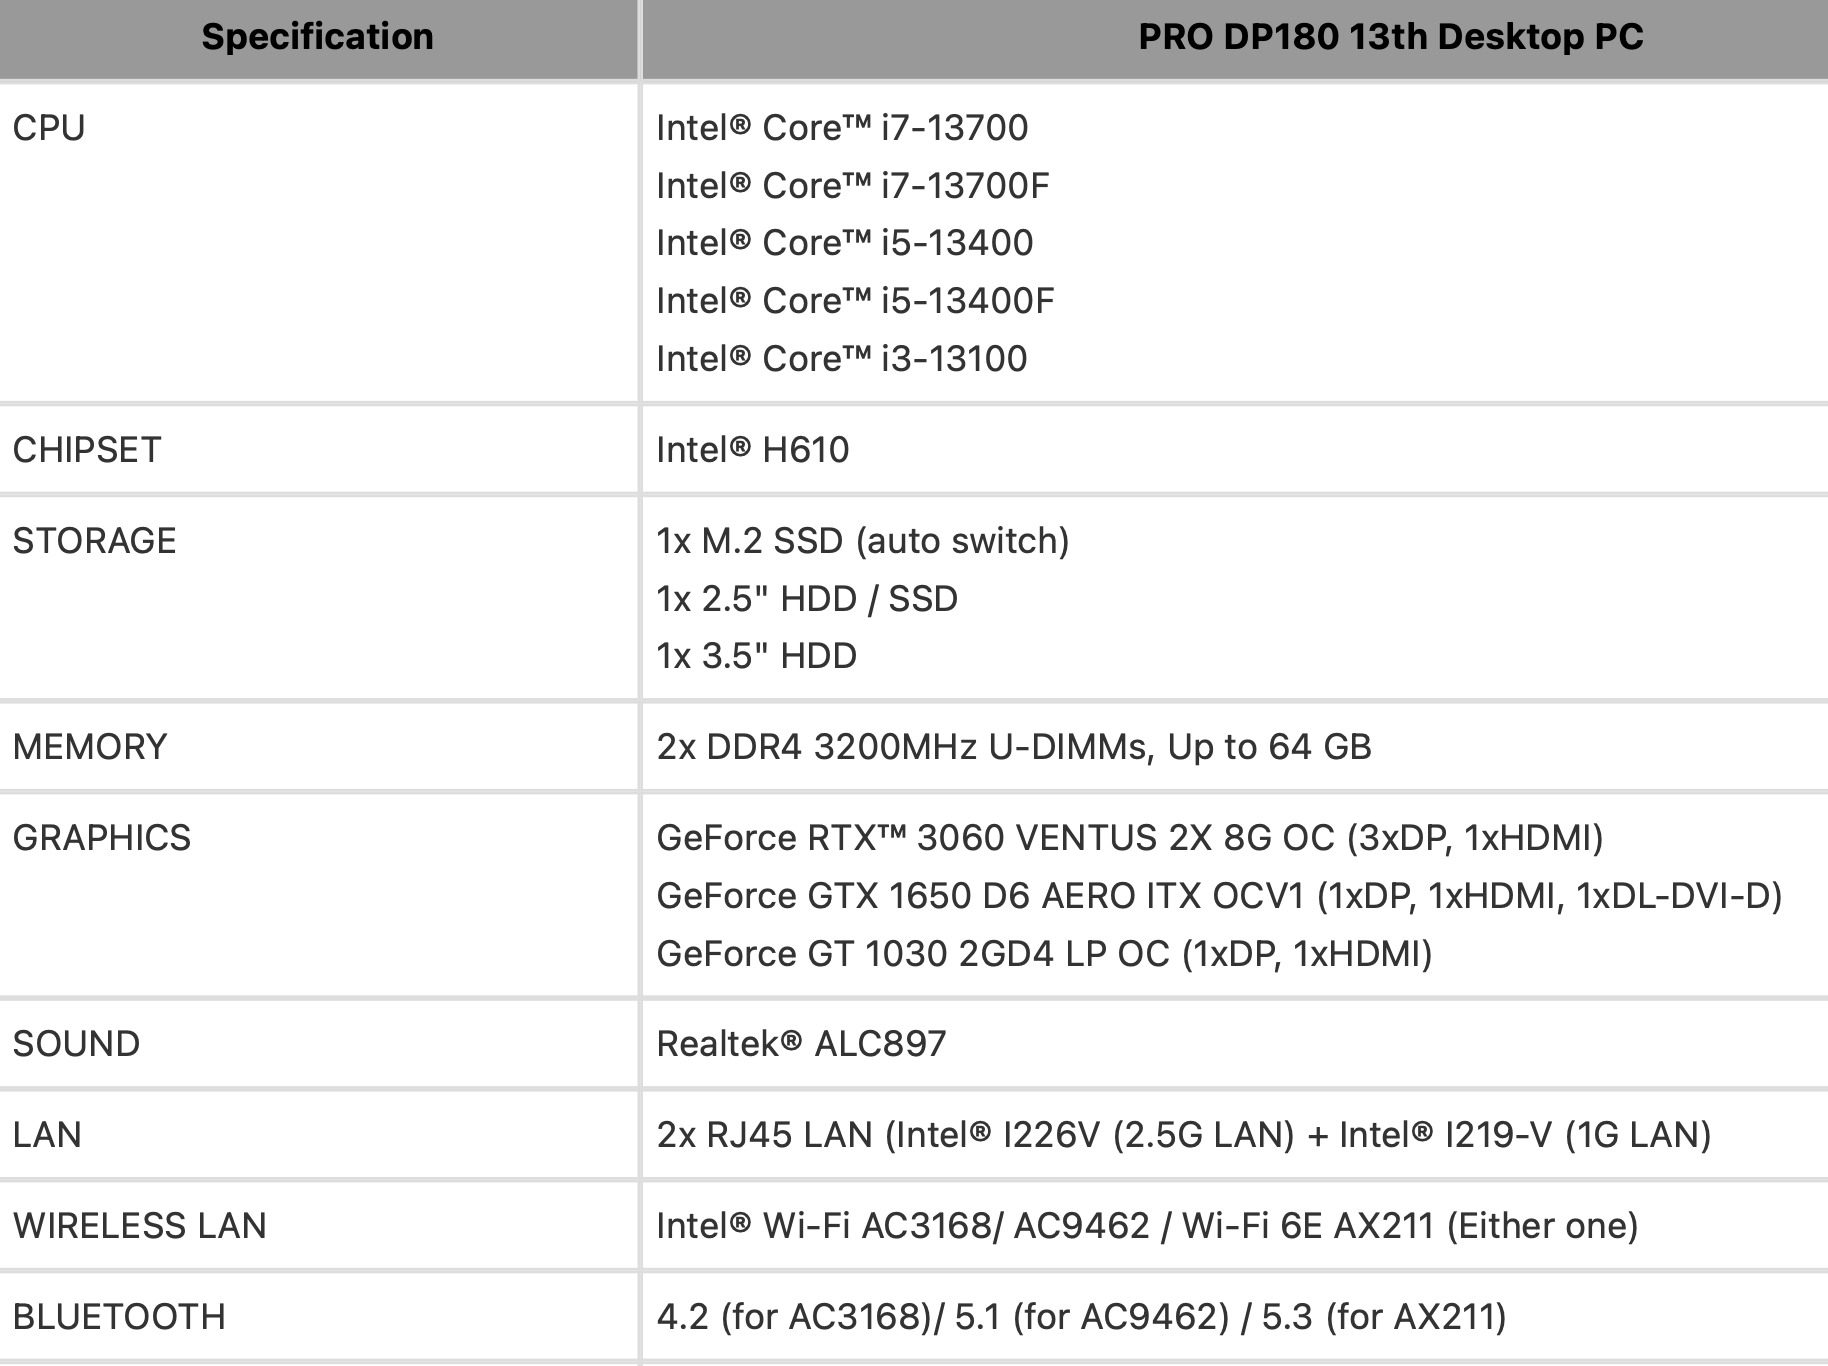The width and height of the screenshot is (1828, 1366).
Task: Select the M.2 SSD auto switch line
Action: 862,541
